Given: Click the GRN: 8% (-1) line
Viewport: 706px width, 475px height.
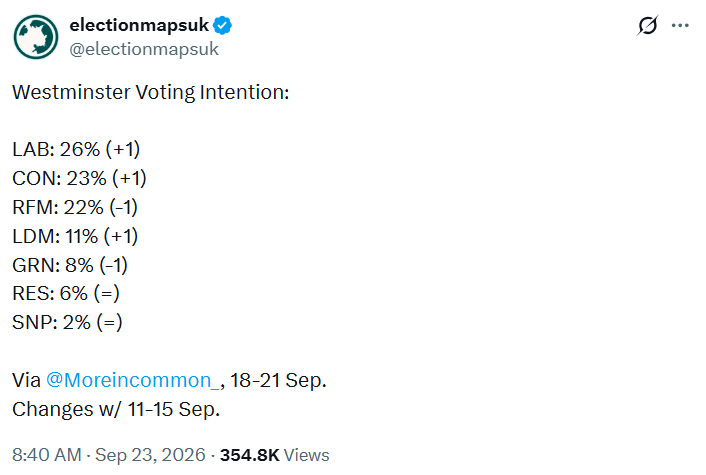Looking at the screenshot, I should [70, 265].
